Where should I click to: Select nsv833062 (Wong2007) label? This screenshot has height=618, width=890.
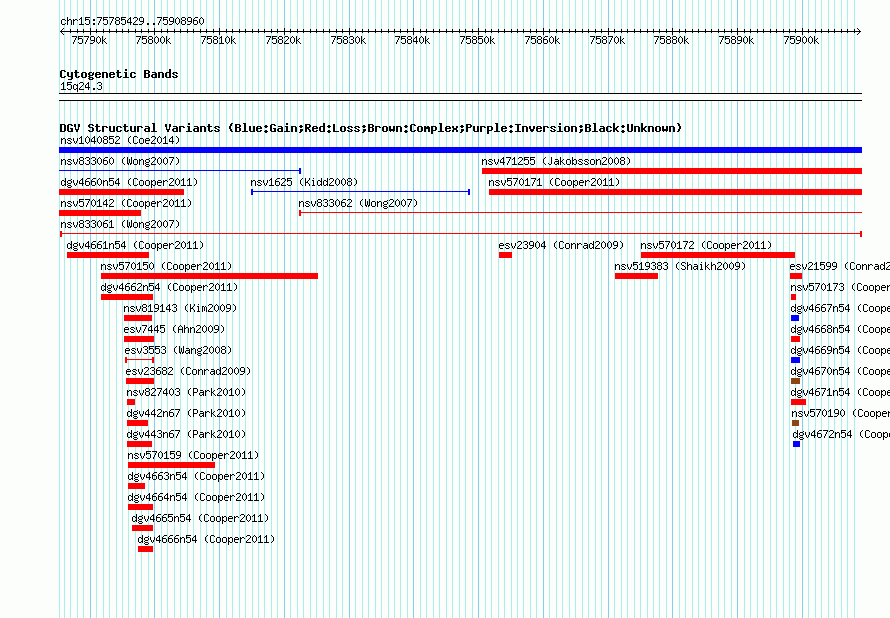[358, 203]
